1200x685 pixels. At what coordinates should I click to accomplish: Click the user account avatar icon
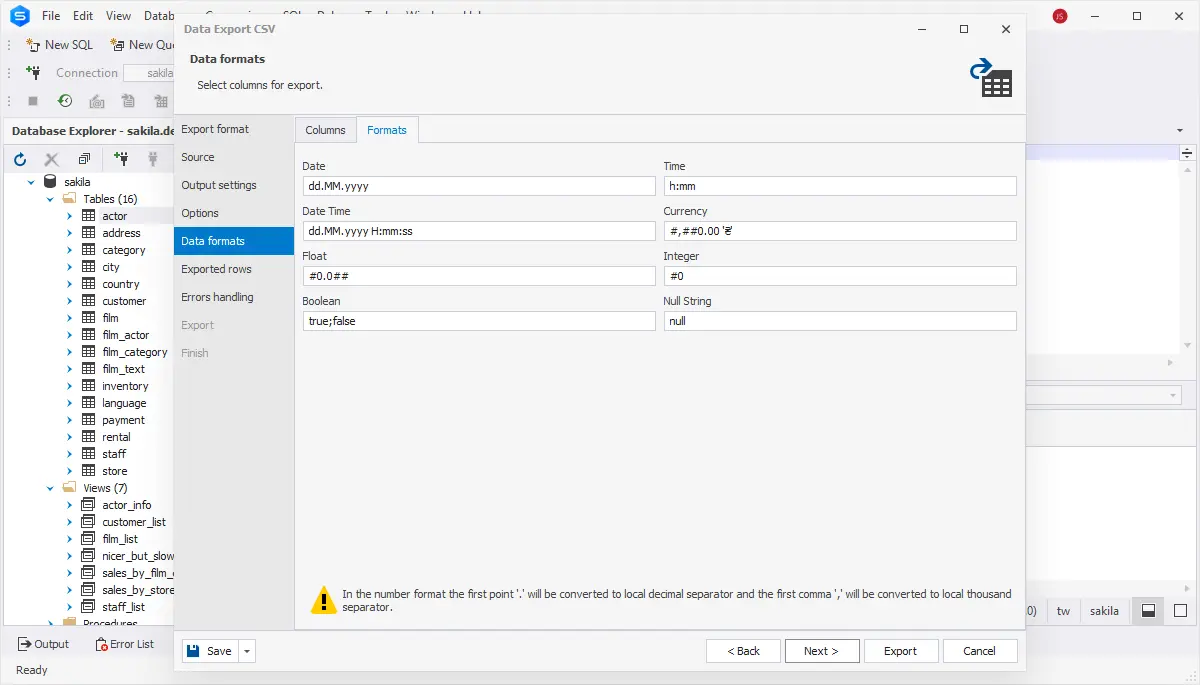coord(1060,16)
